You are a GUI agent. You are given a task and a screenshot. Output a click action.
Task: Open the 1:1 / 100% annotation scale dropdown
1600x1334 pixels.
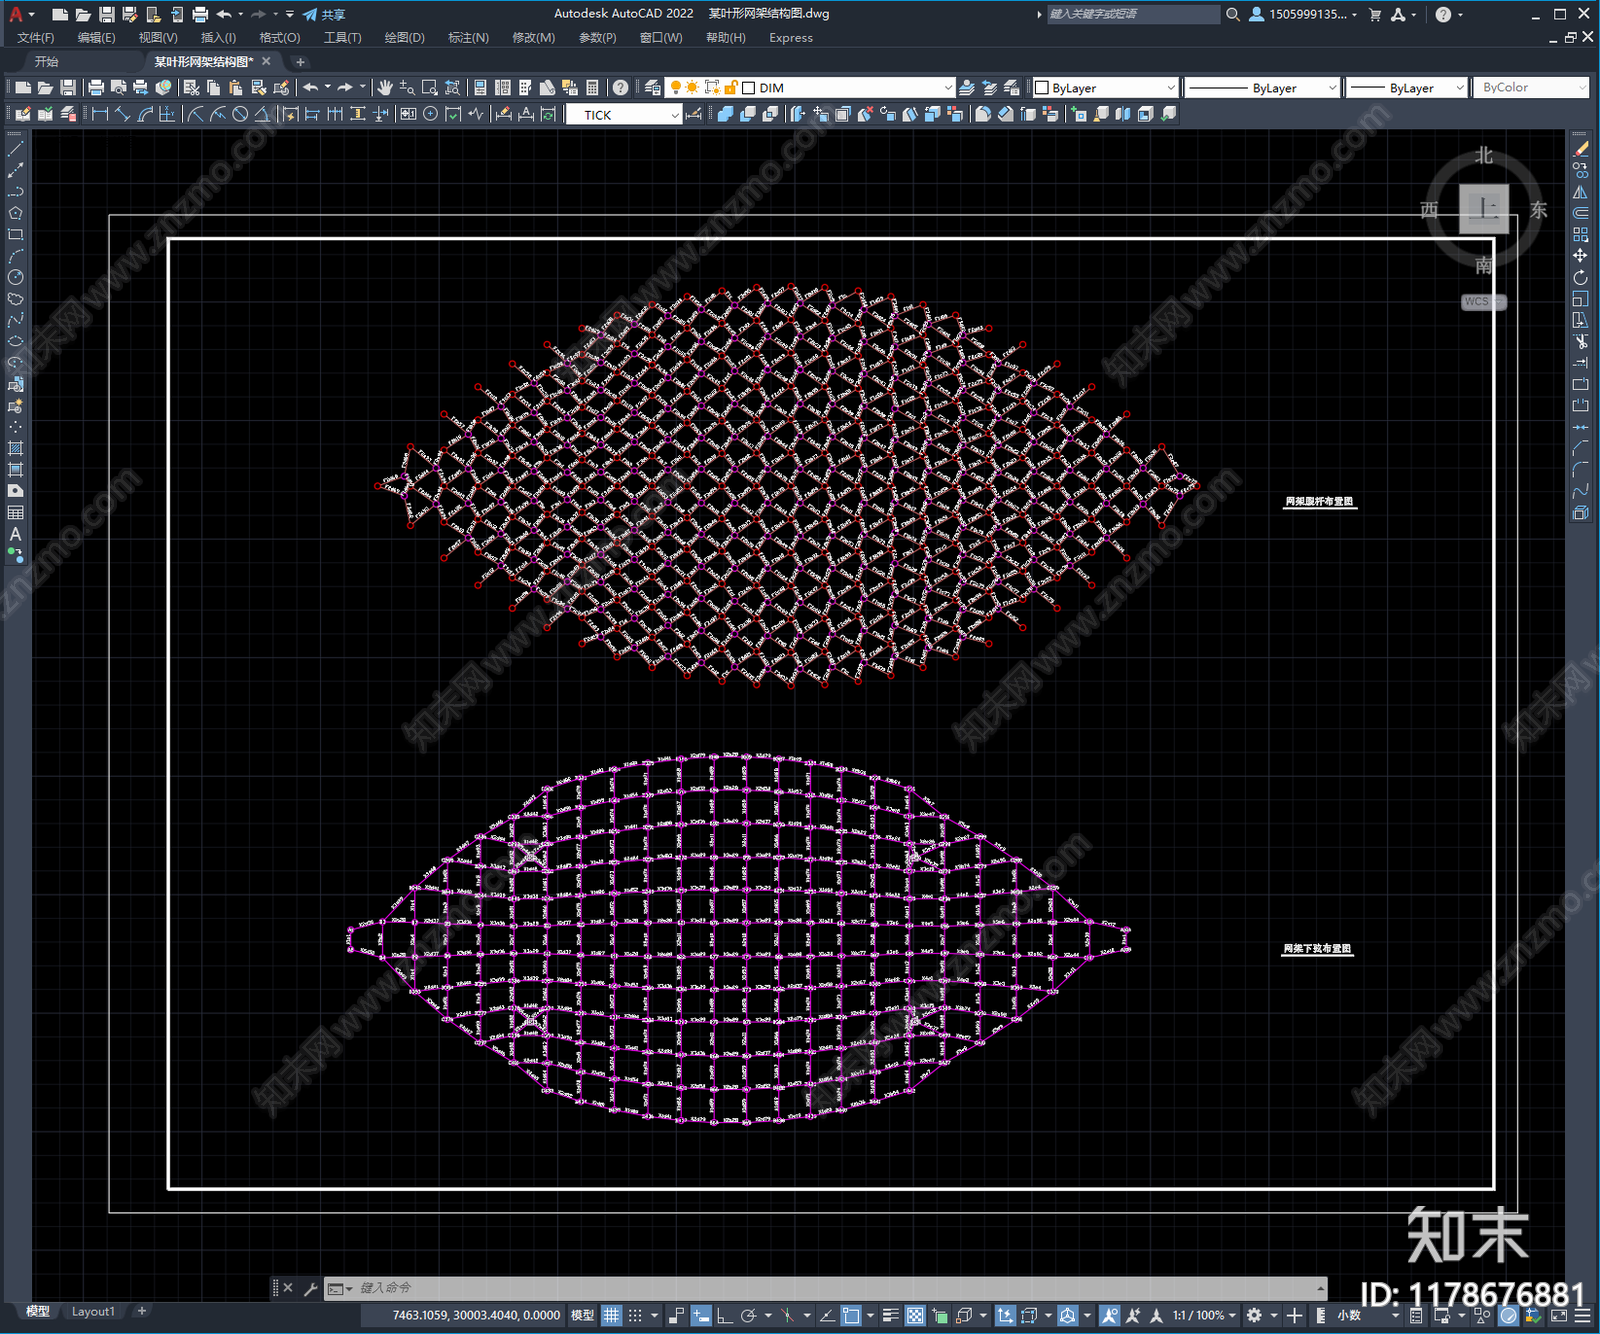point(1204,1315)
